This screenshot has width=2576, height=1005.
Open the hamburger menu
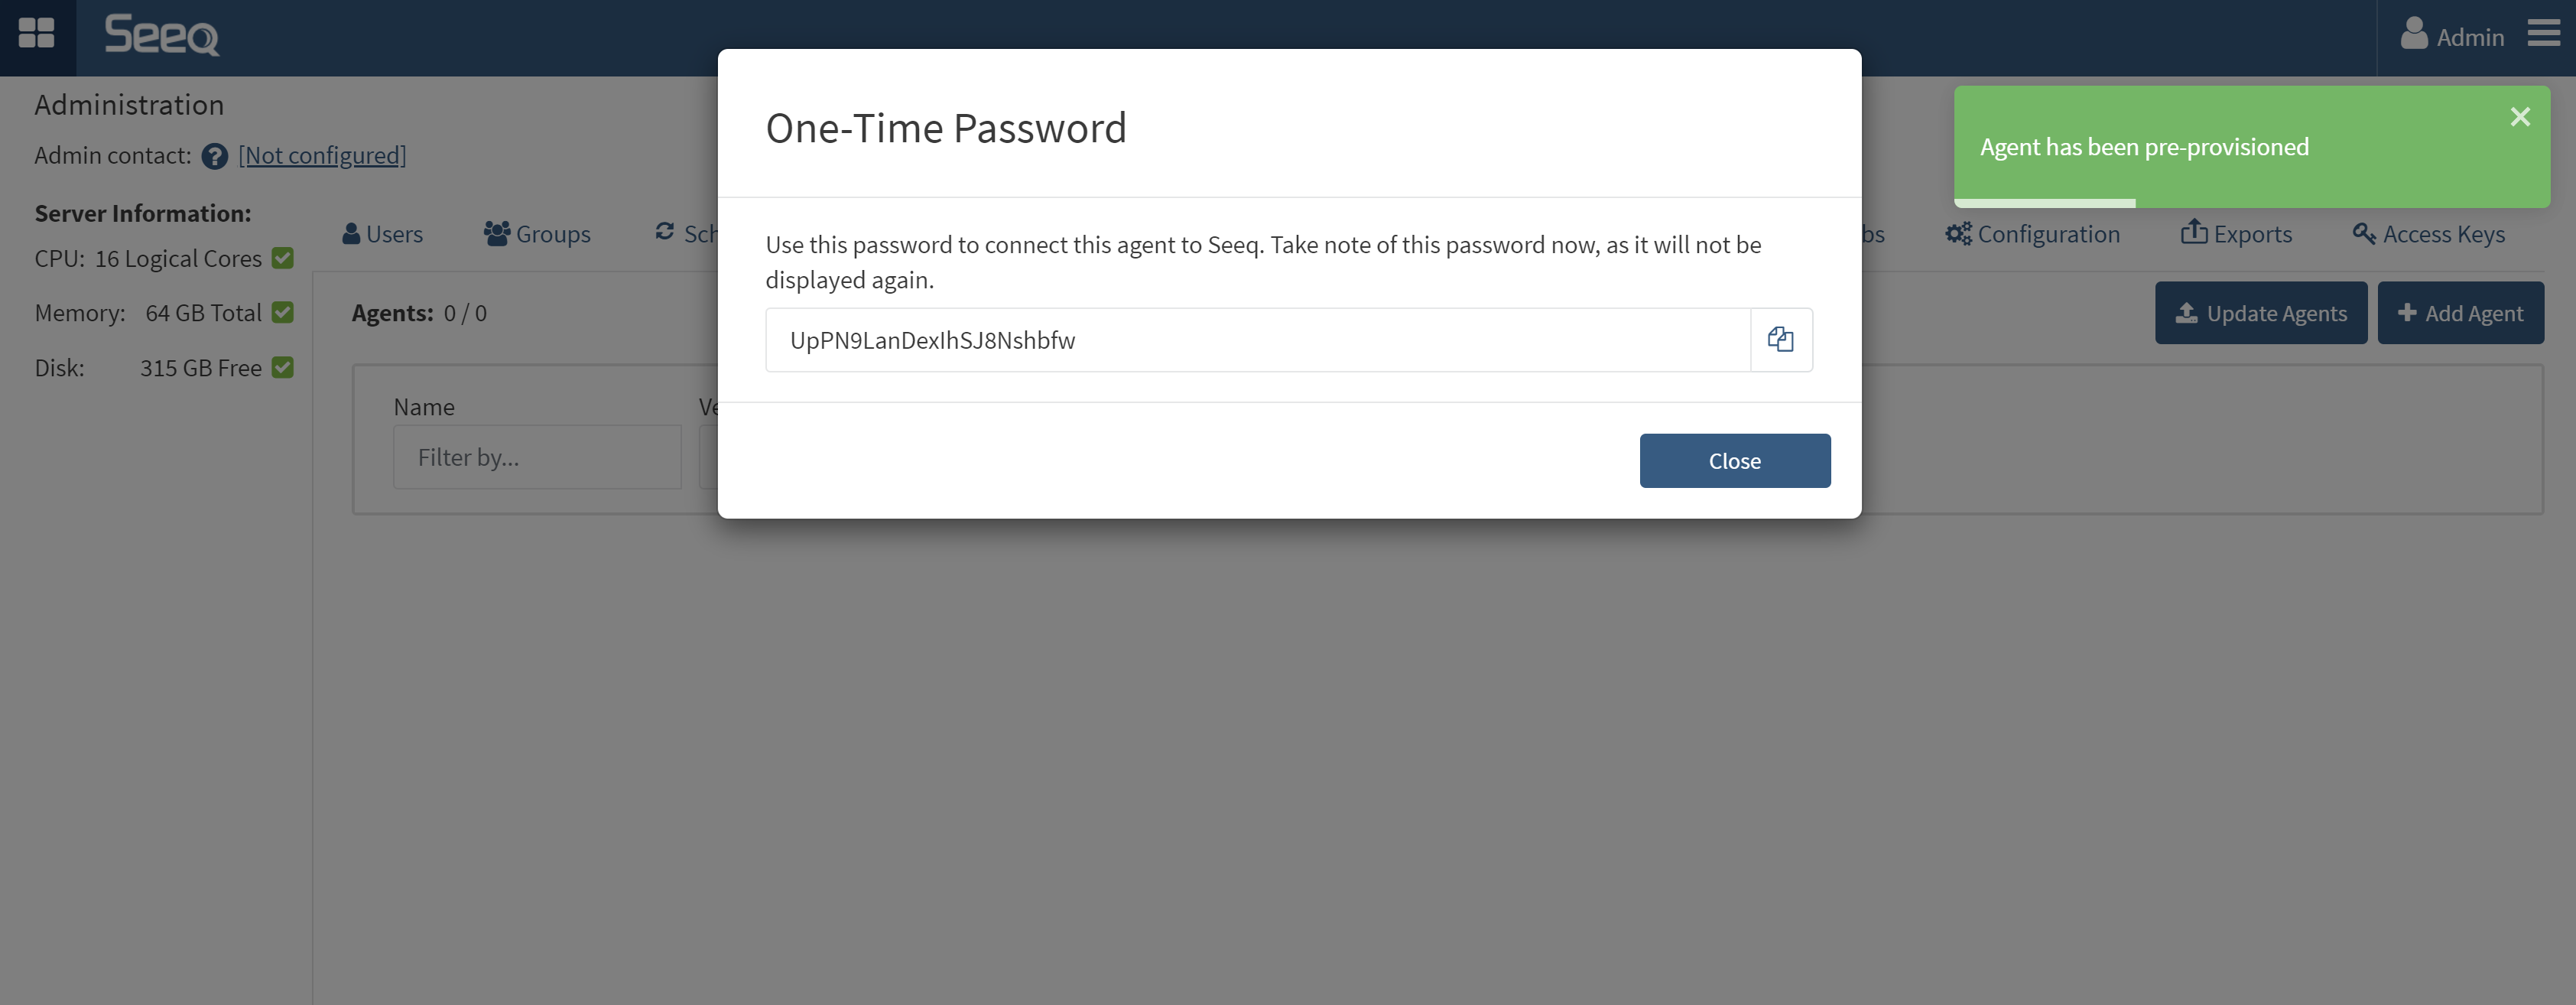pos(2543,34)
